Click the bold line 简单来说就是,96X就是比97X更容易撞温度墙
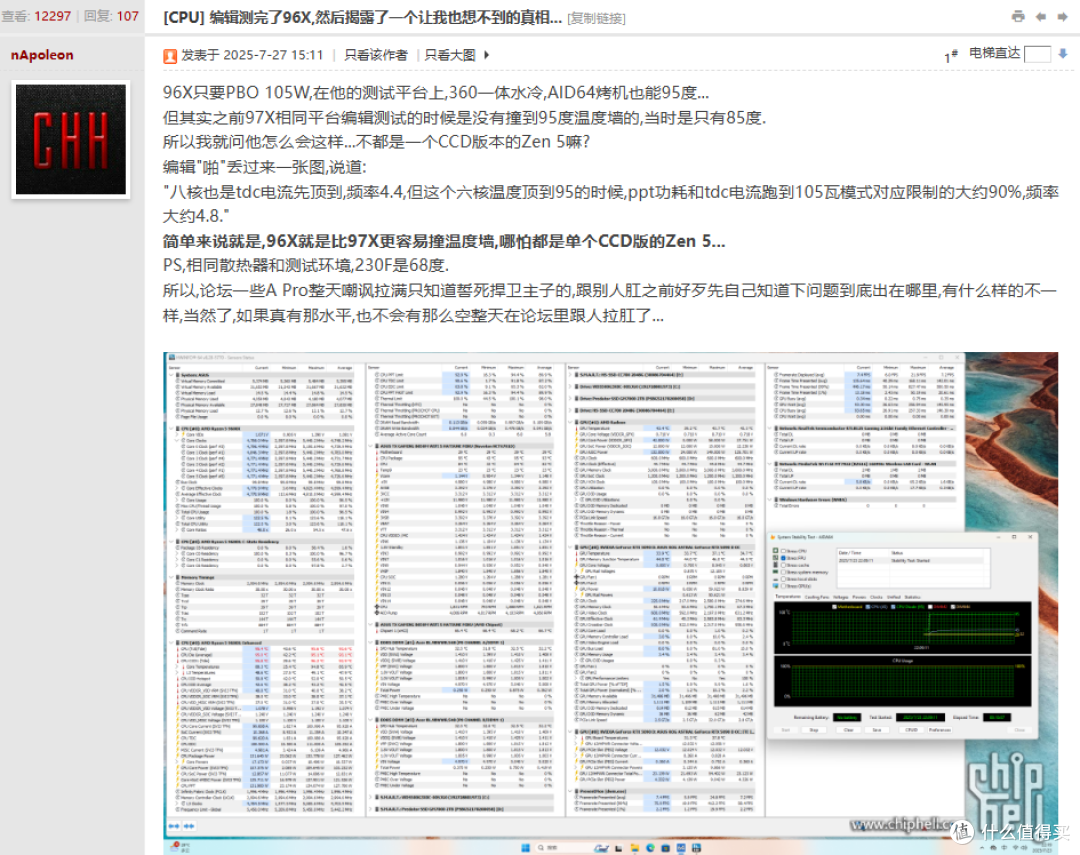Viewport: 1080px width, 855px height. (444, 241)
